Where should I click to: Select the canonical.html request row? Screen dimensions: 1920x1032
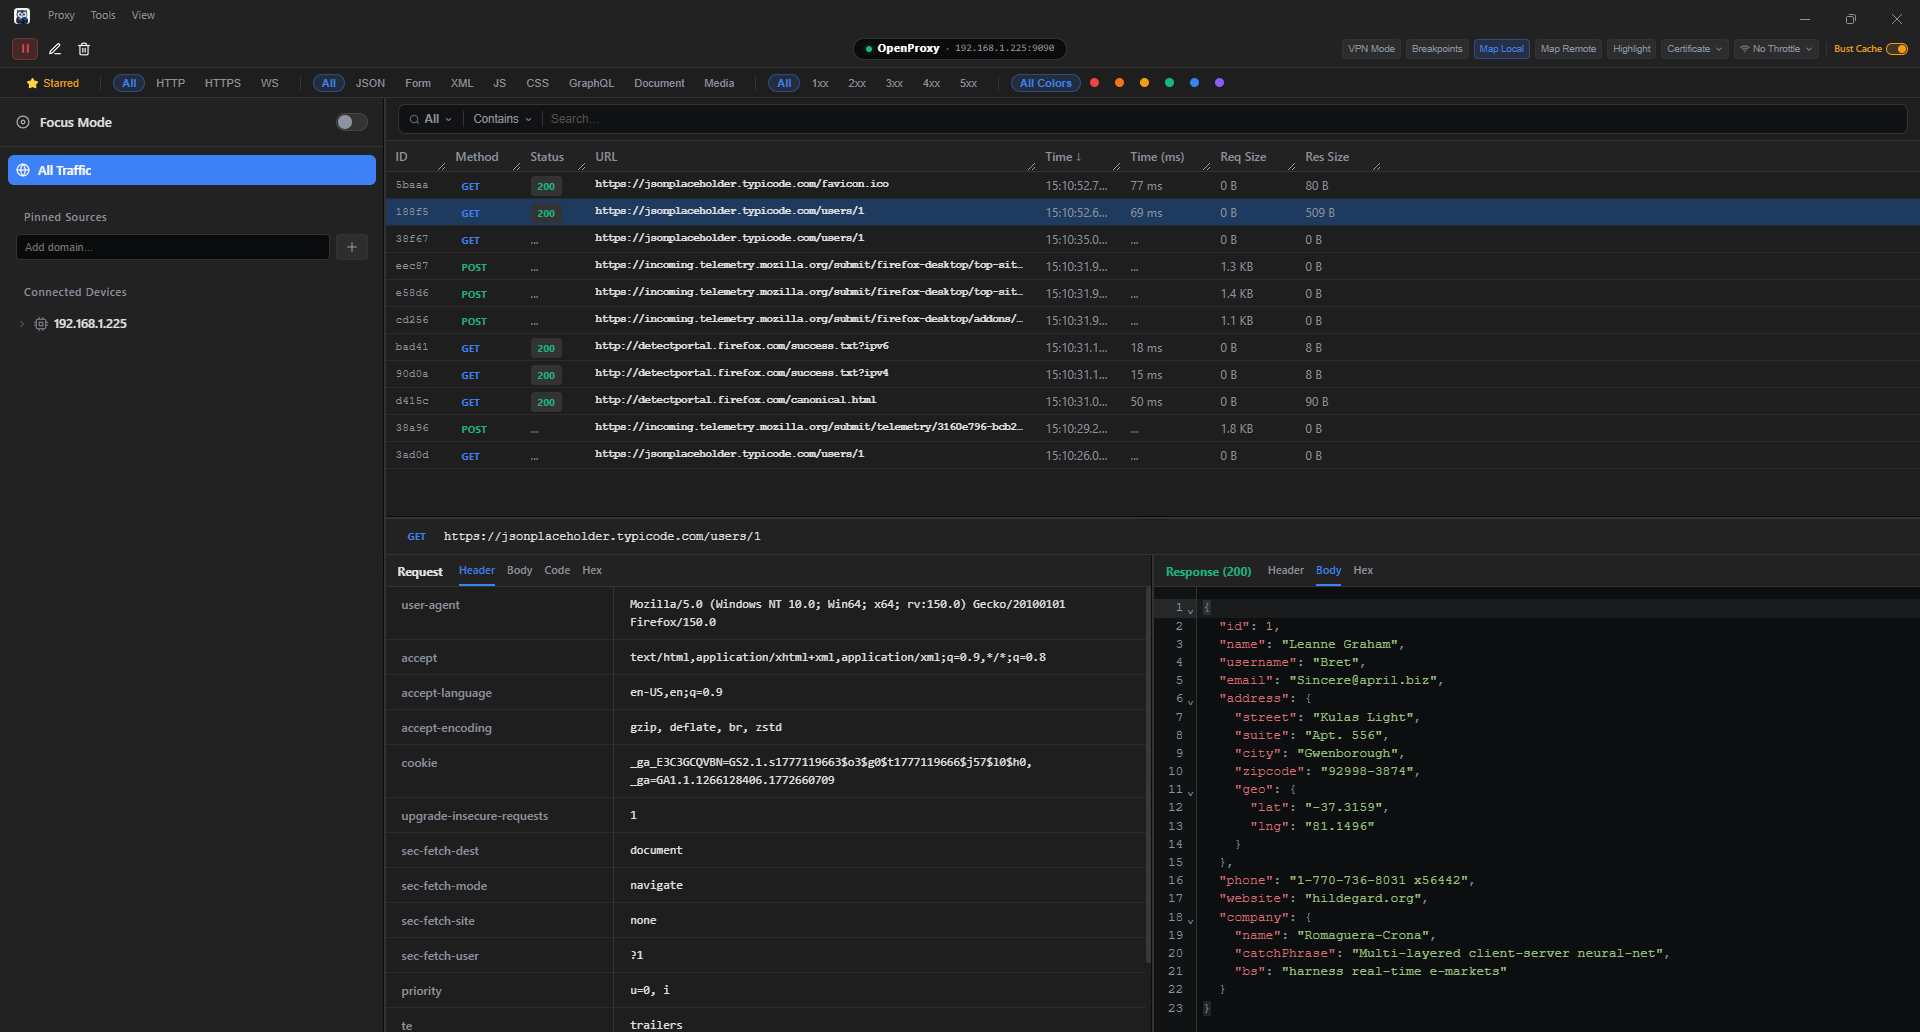[1152, 401]
